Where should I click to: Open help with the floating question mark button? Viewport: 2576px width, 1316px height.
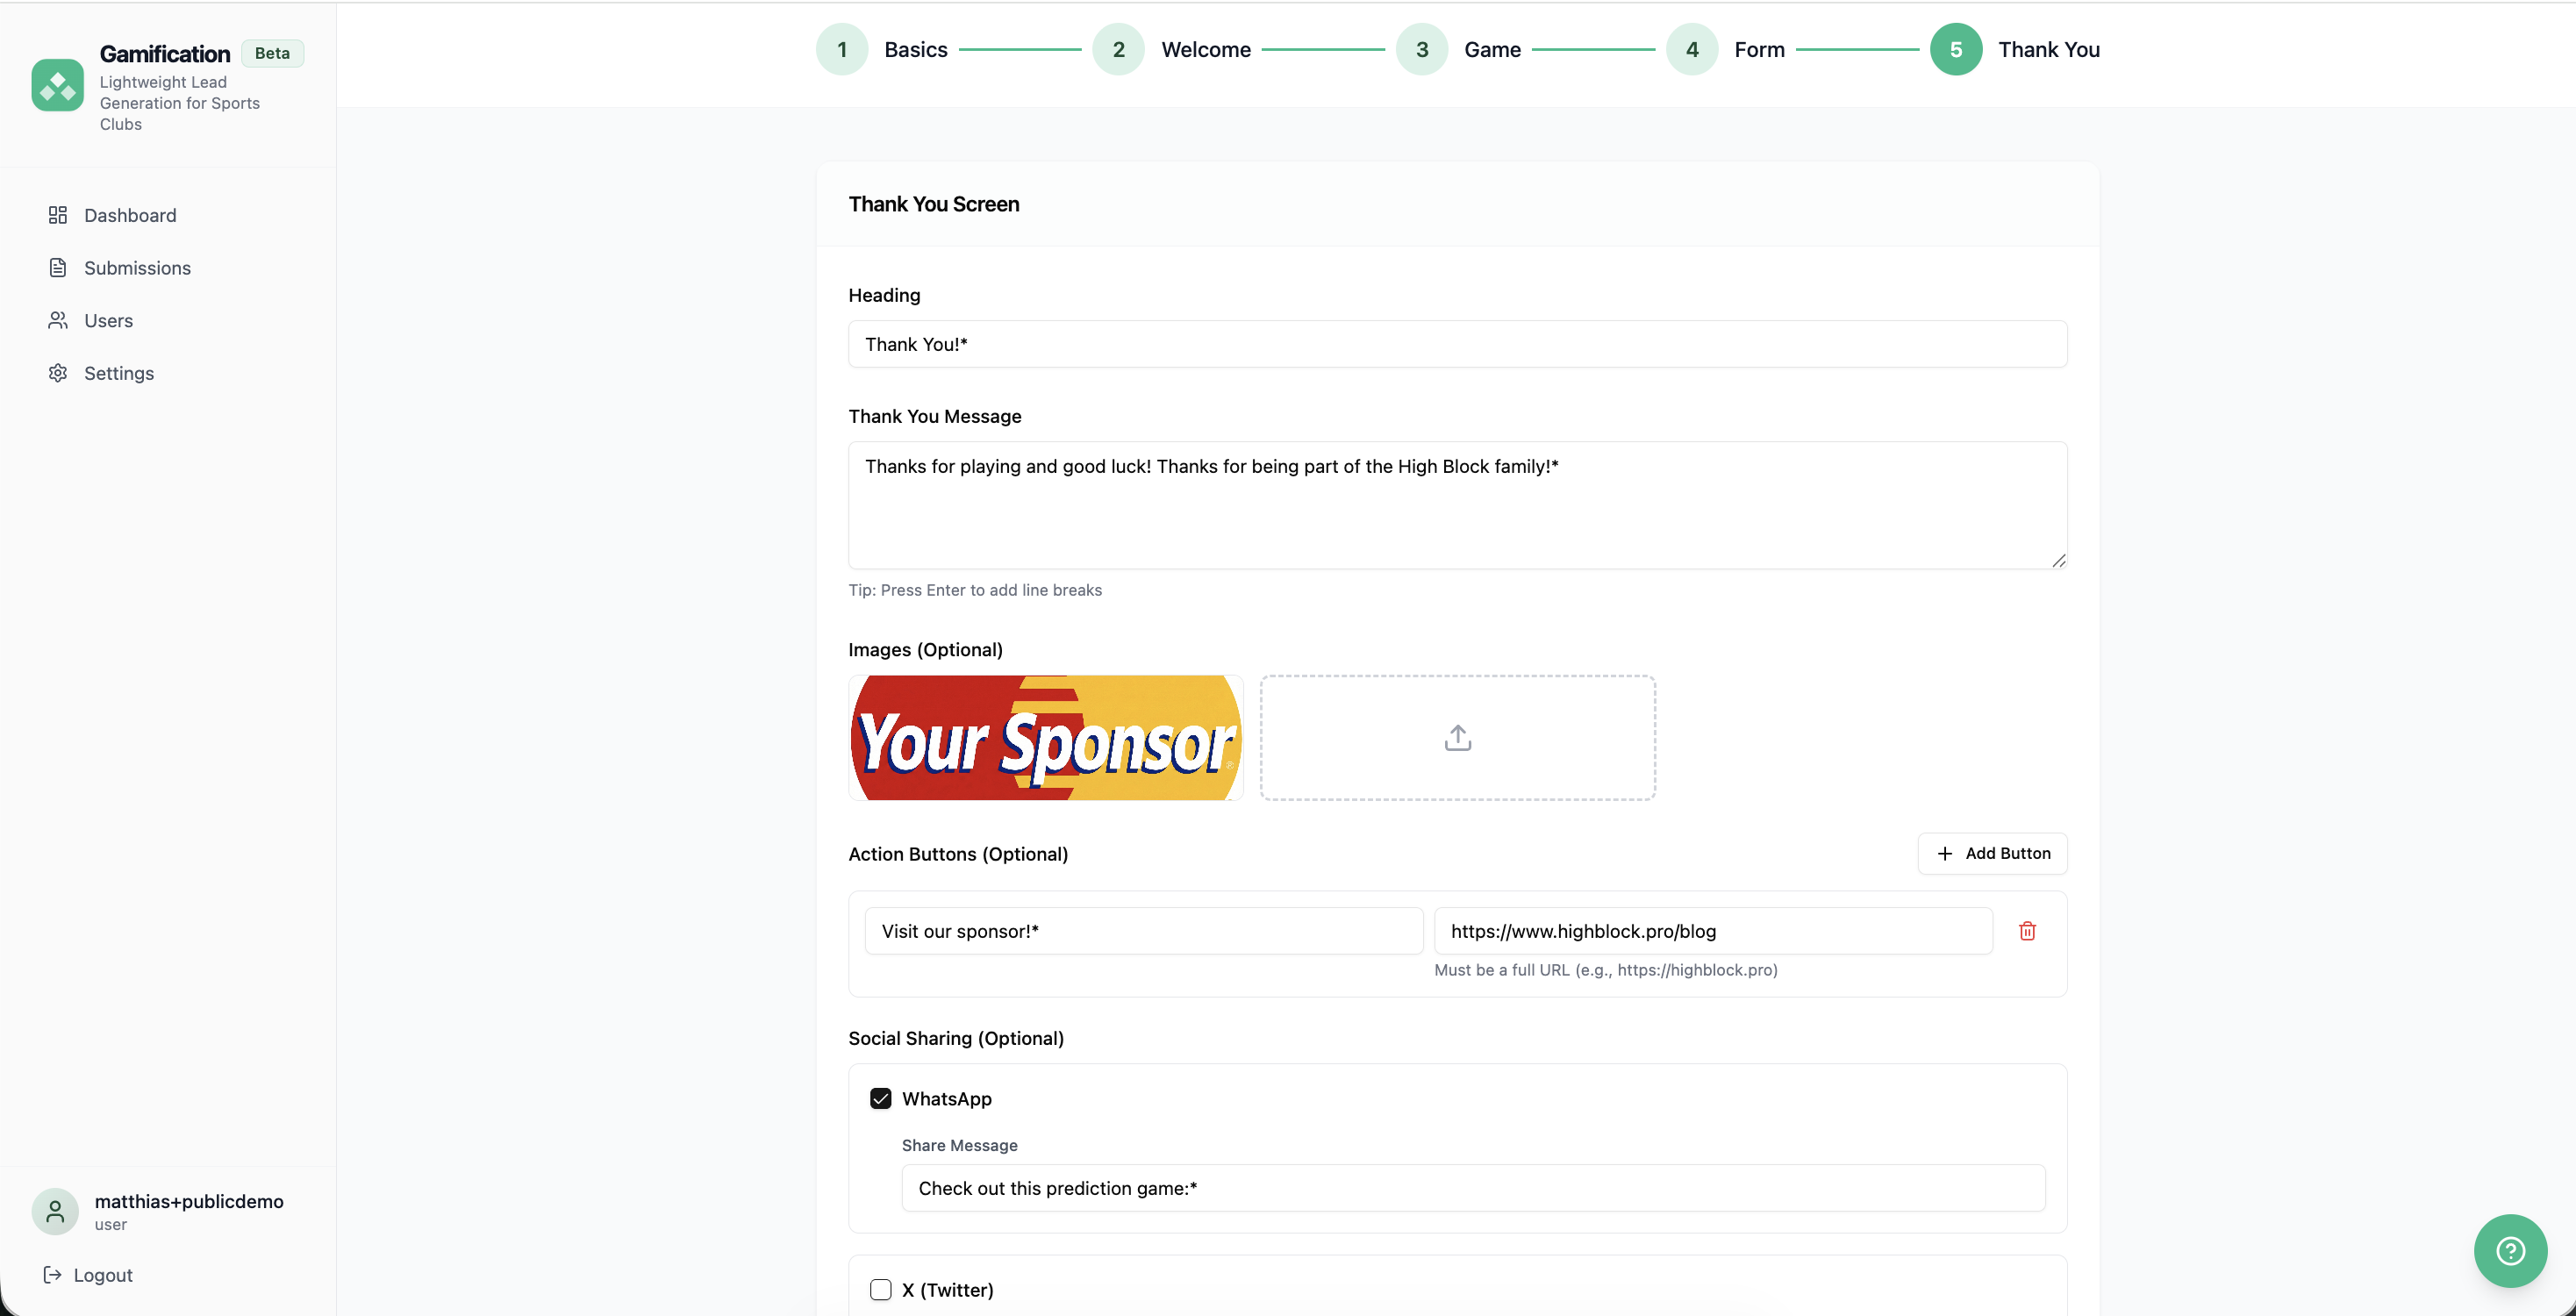[x=2510, y=1250]
